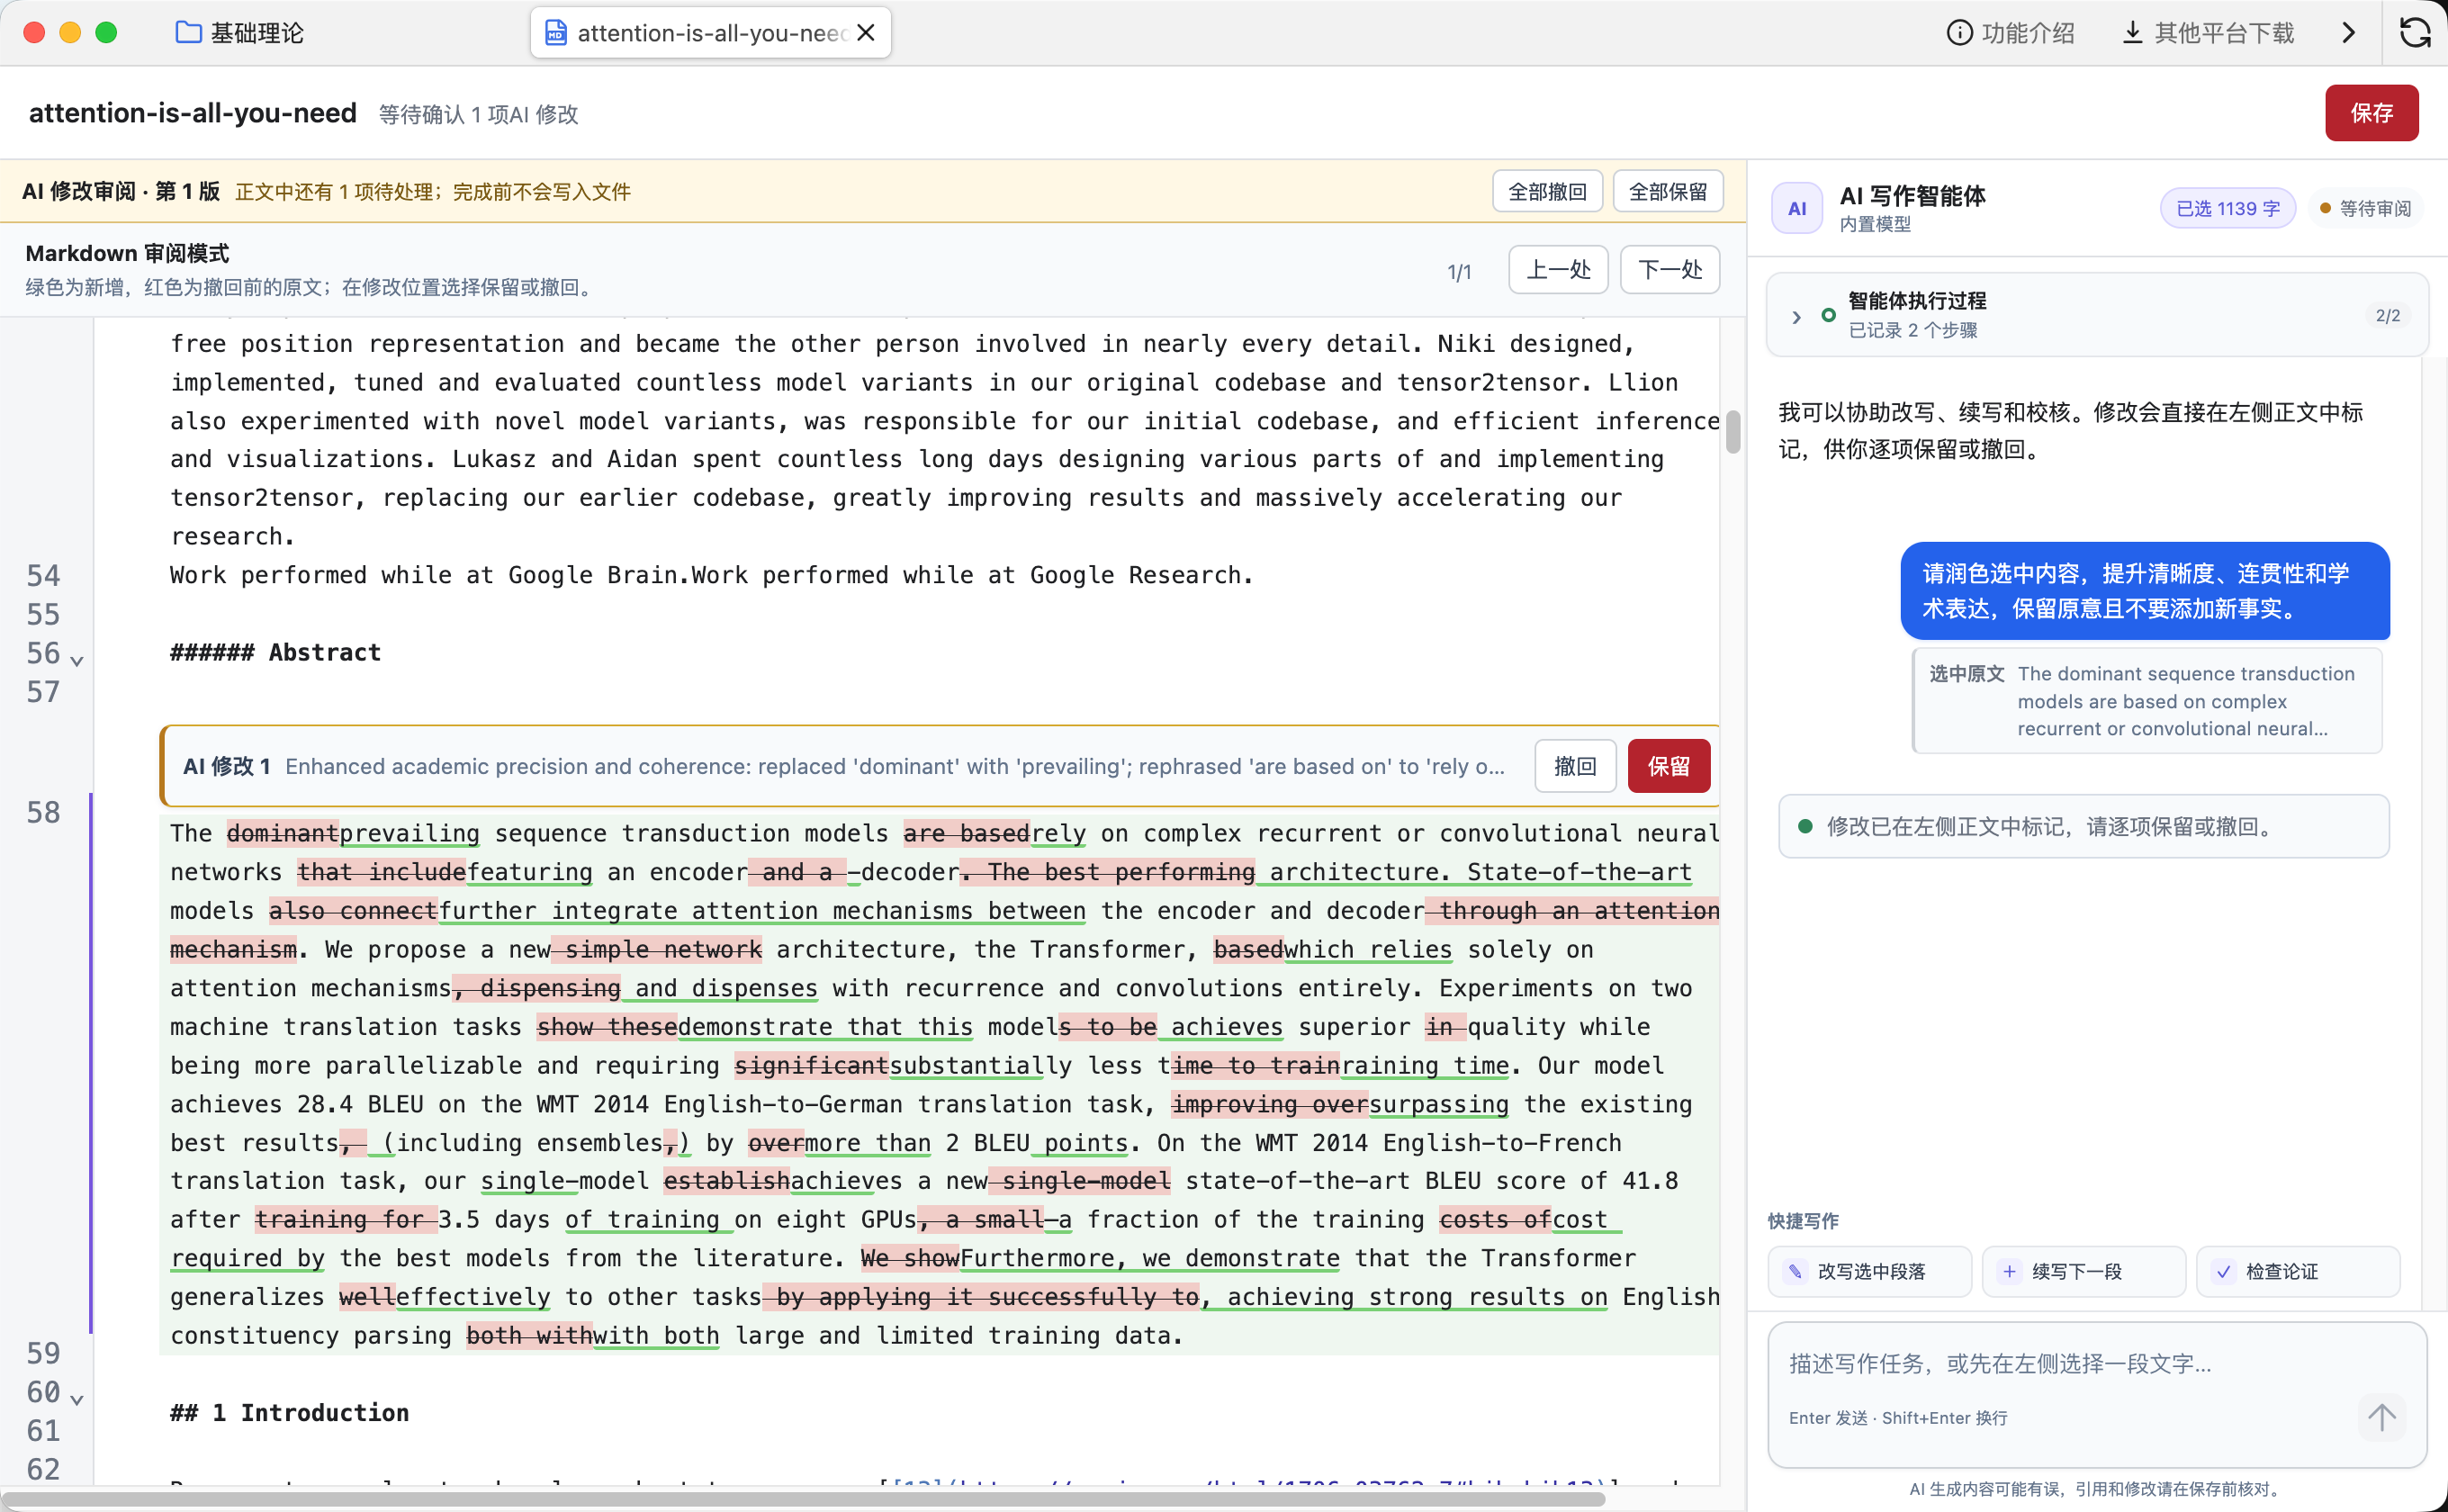
Task: Click the send arrow icon
Action: click(2382, 1417)
